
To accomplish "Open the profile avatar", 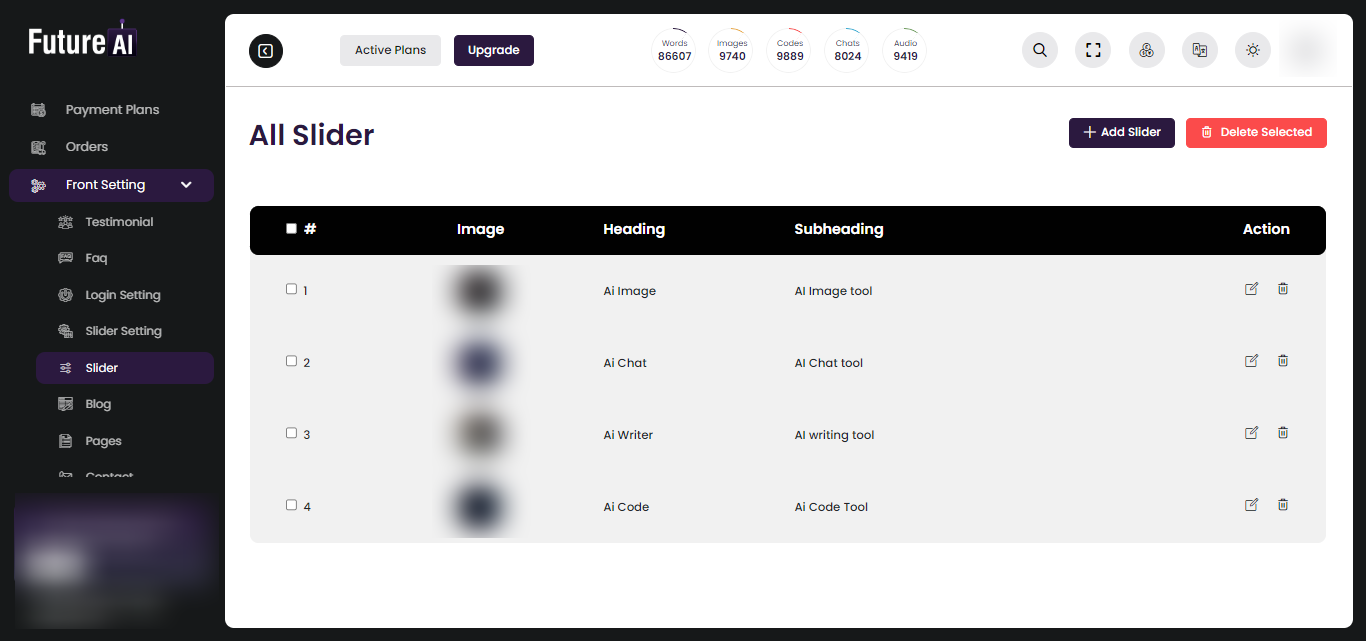I will [x=1308, y=50].
